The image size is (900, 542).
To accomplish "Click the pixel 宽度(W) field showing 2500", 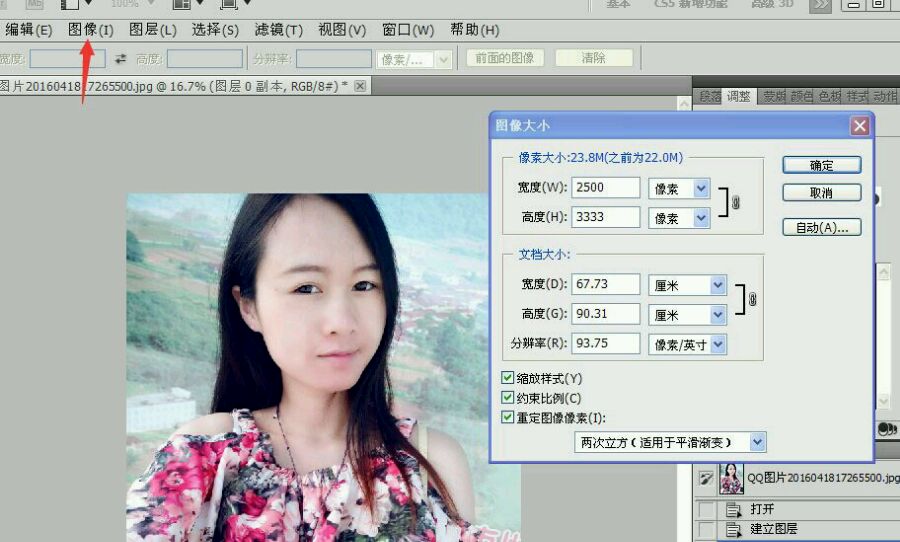I will (607, 188).
